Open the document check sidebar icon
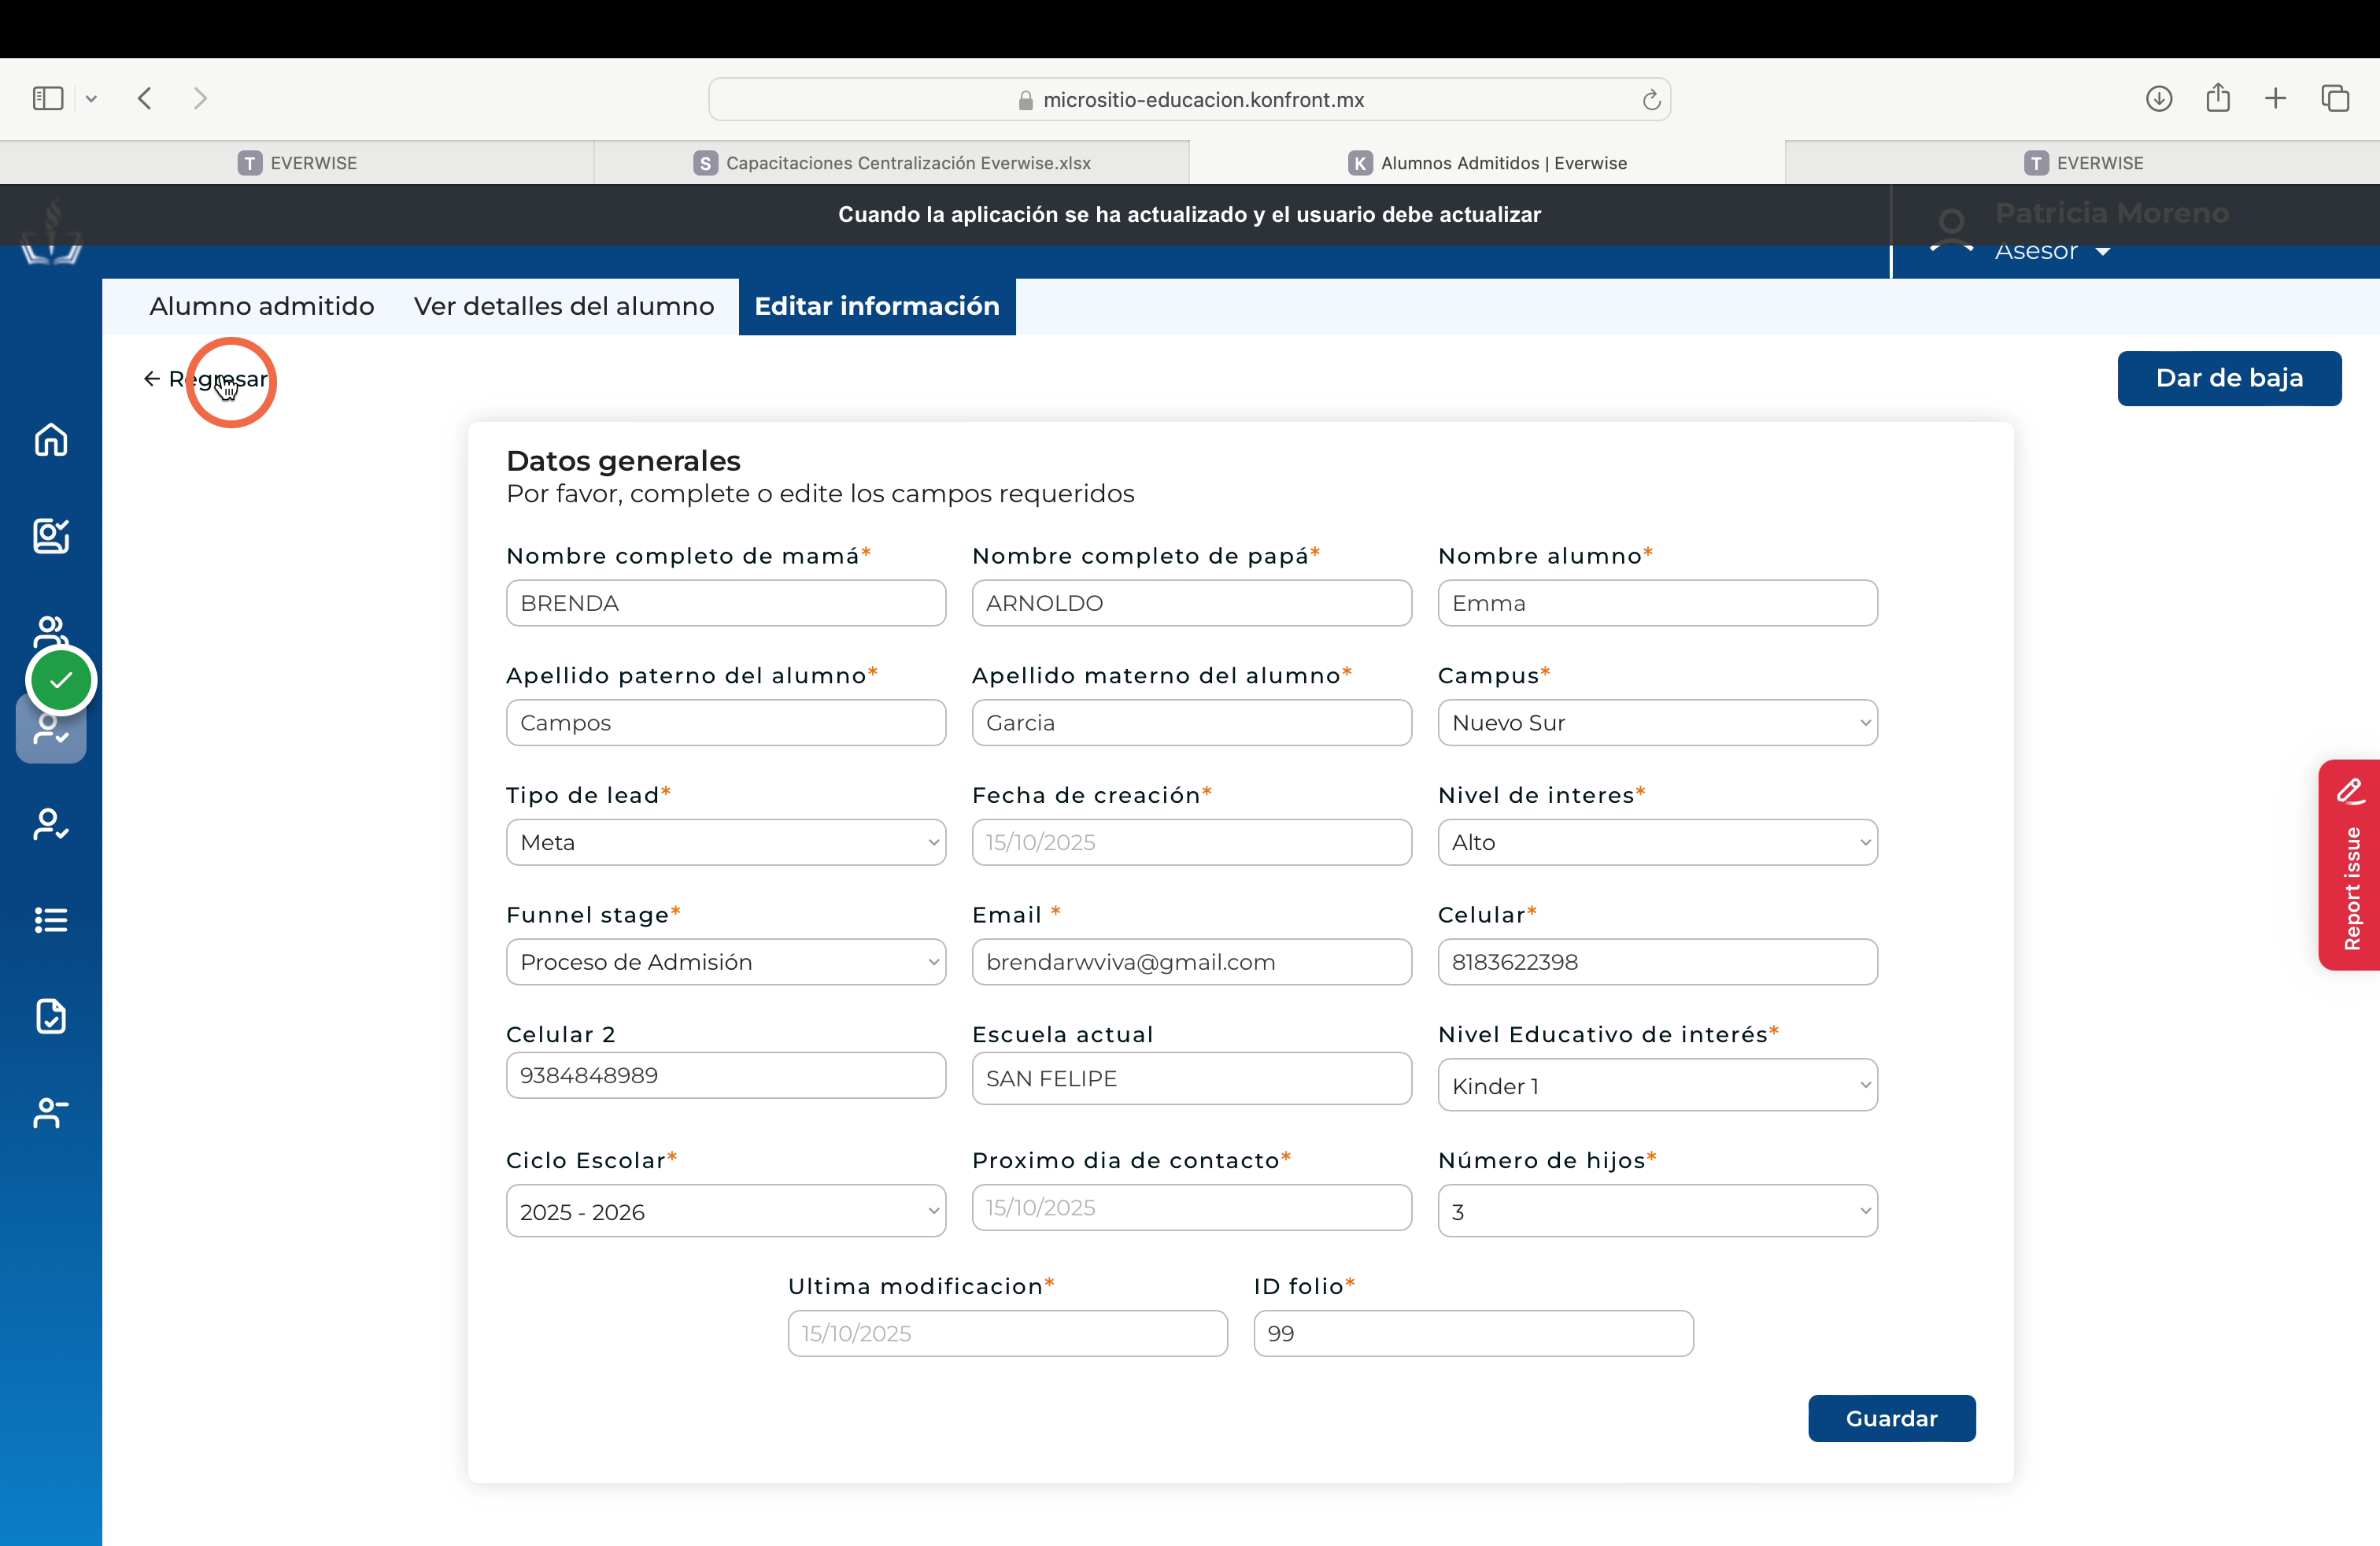 pyautogui.click(x=51, y=1016)
